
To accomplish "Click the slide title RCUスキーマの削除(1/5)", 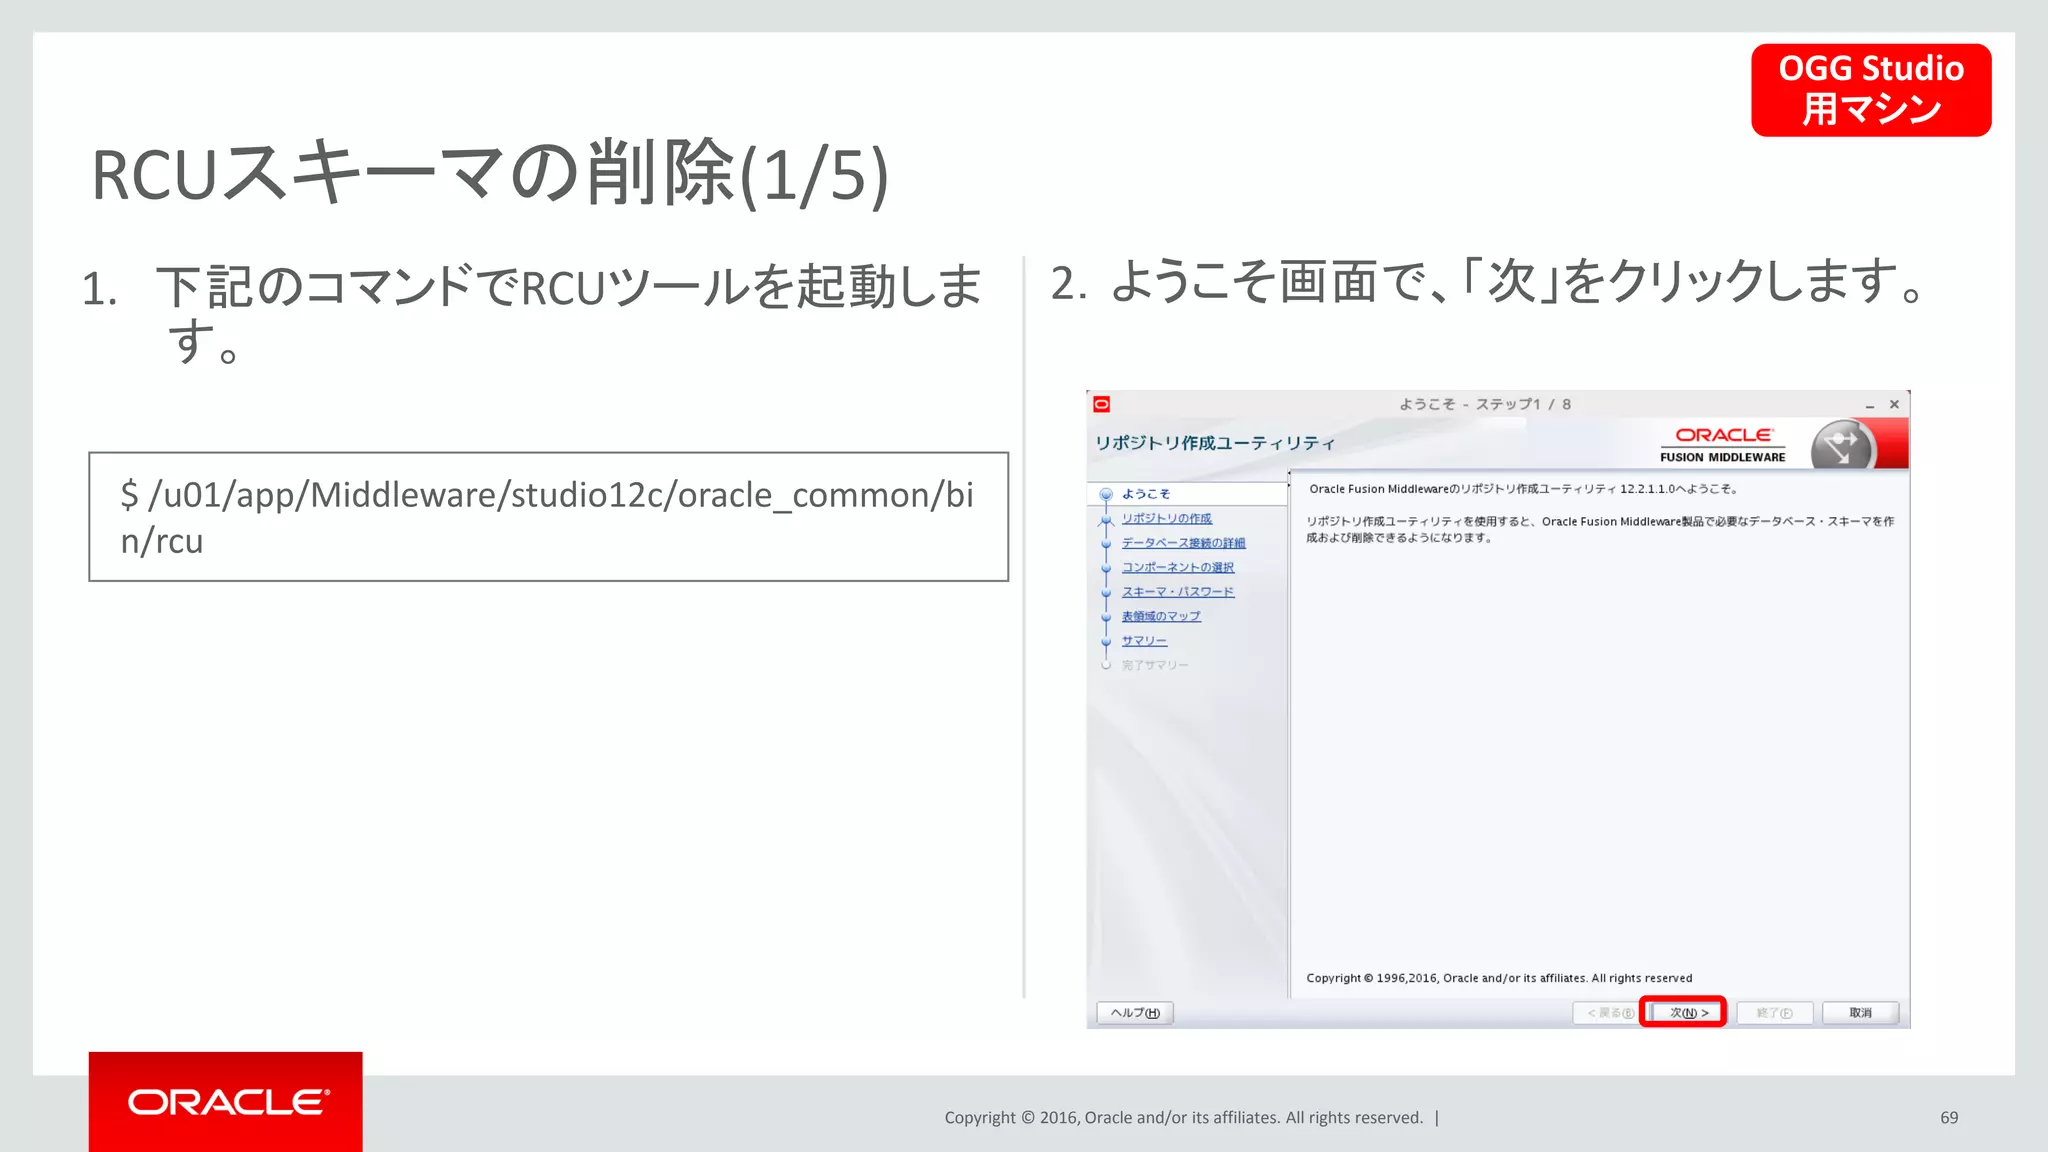I will pos(490,174).
